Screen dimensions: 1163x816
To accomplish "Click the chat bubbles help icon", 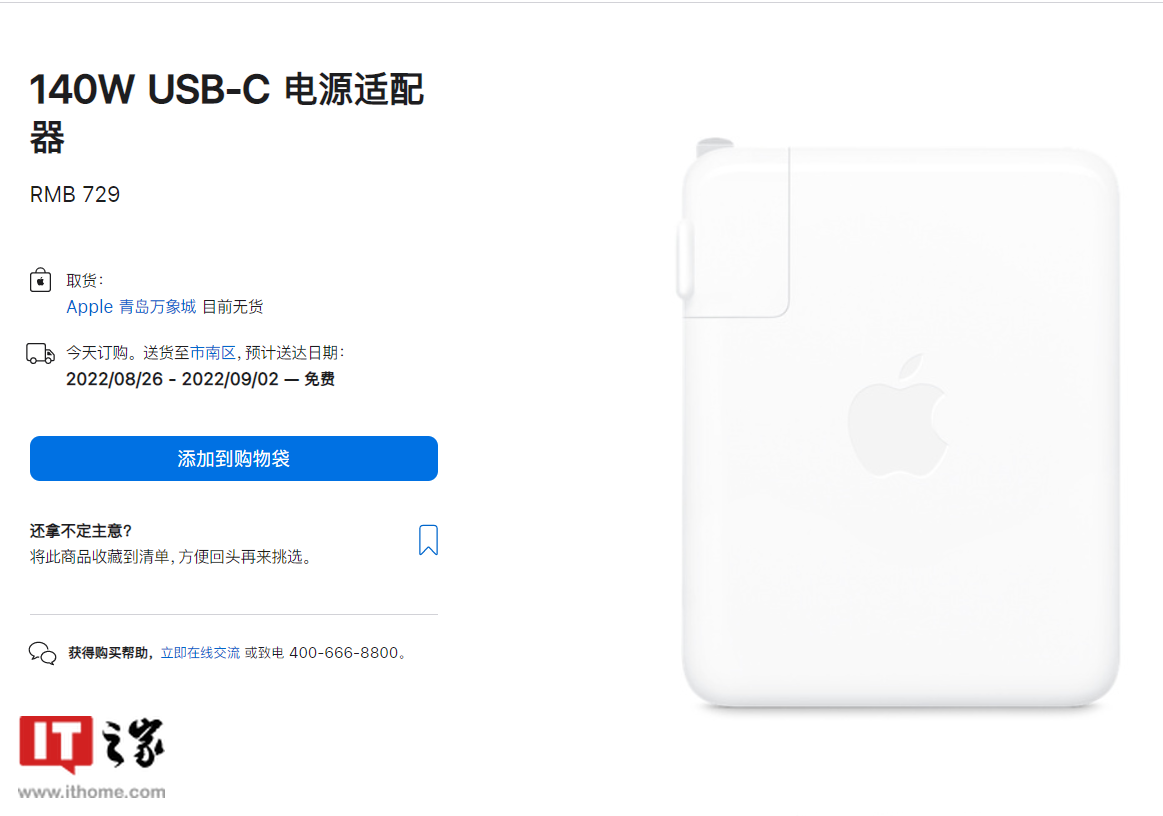I will click(42, 653).
